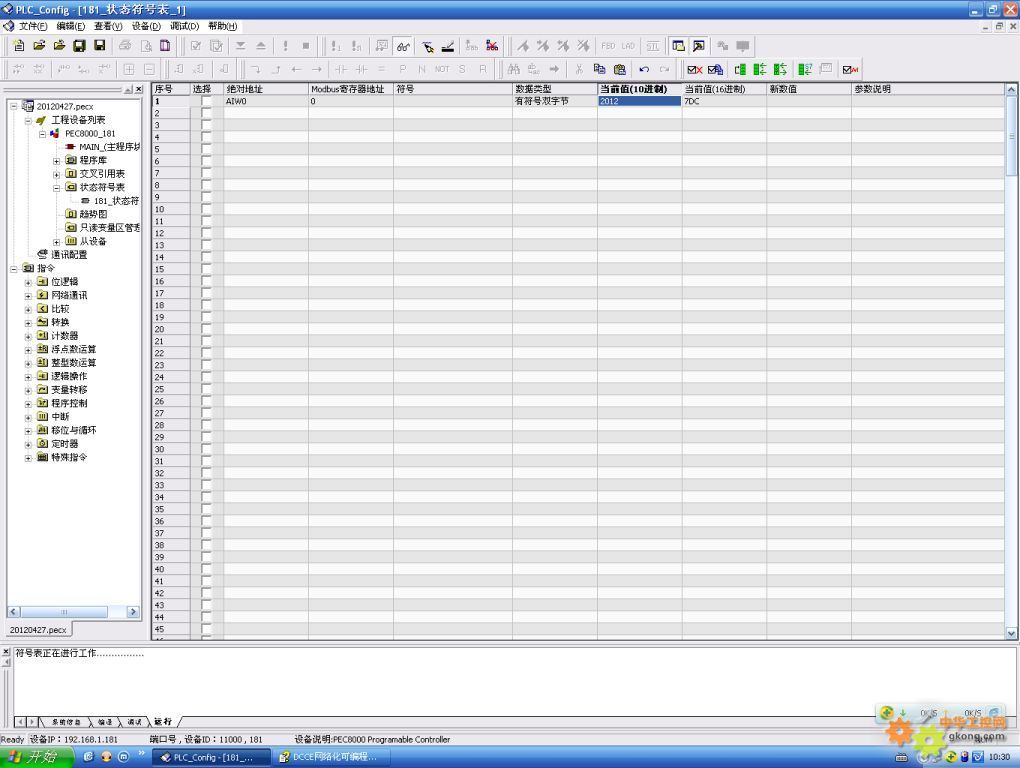This screenshot has height=768, width=1020.
Task: Click the Paste icon in second toolbar
Action: click(619, 69)
